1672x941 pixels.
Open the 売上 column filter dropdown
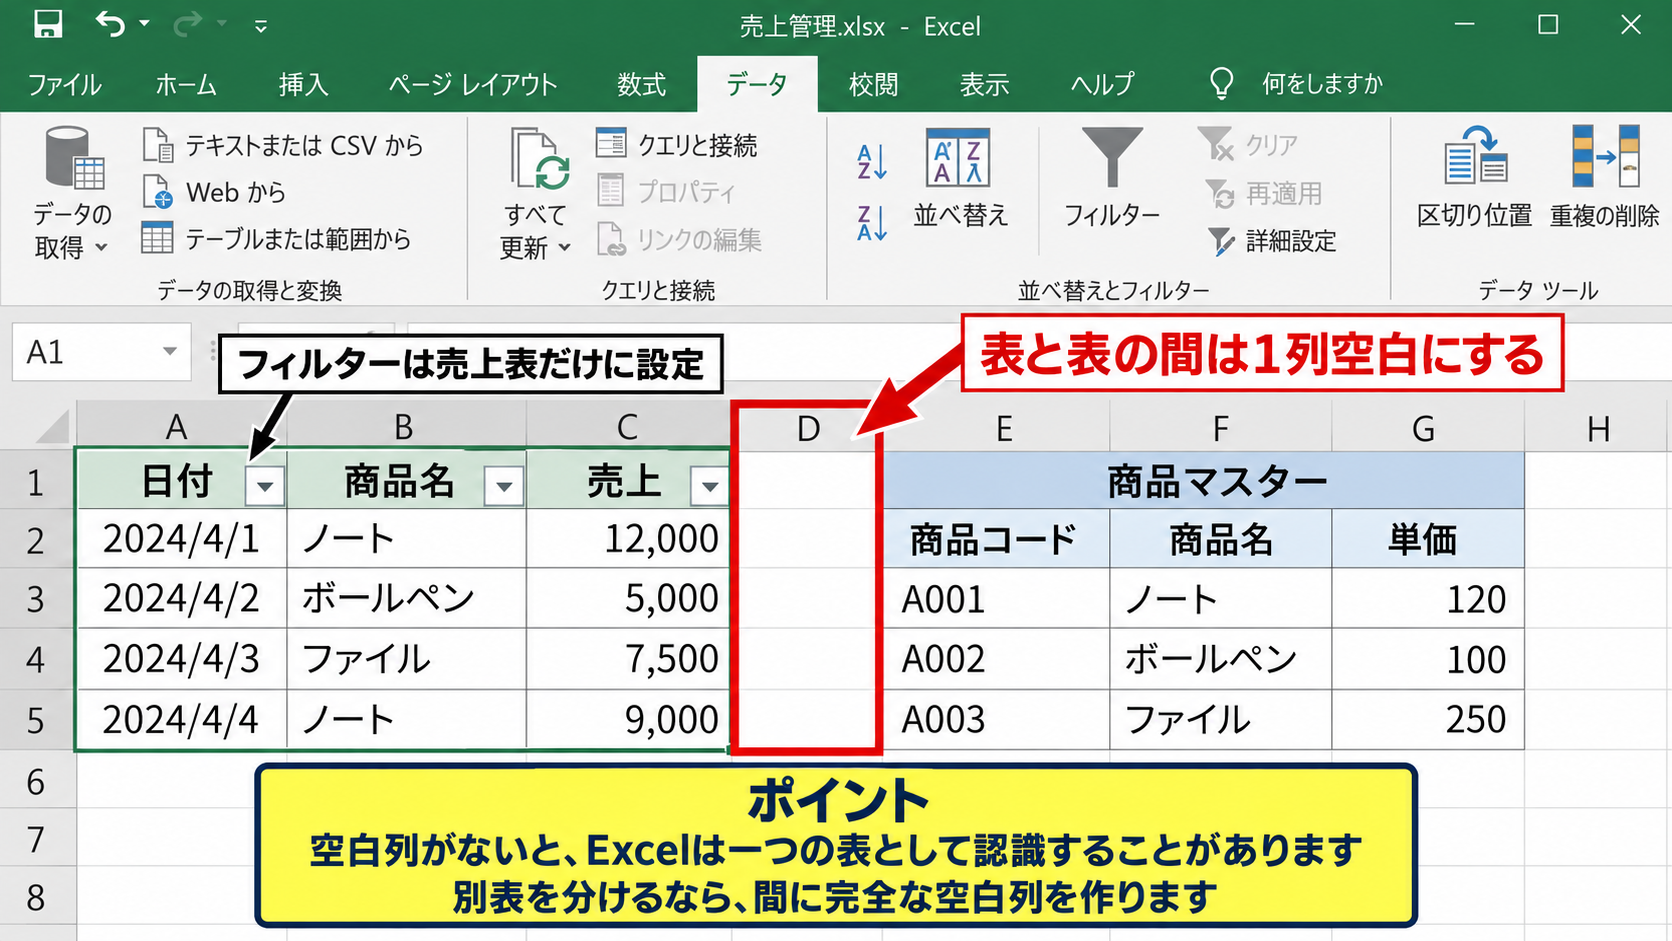(x=709, y=486)
